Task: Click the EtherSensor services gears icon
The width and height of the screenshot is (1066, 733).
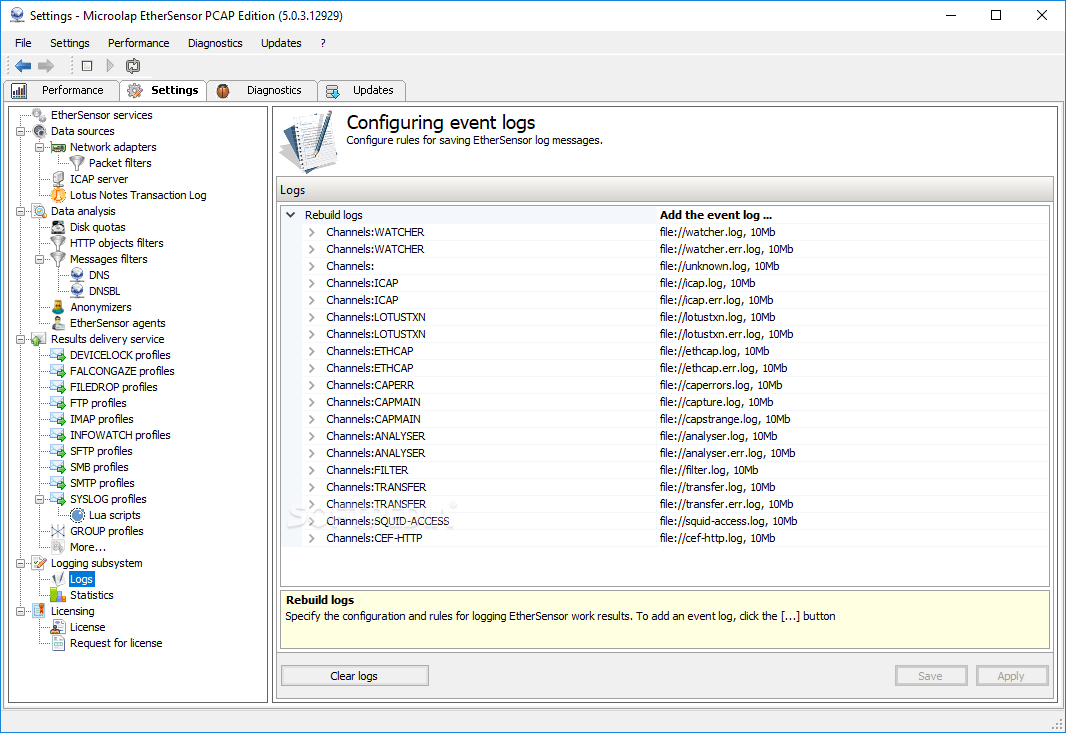Action: pos(39,115)
